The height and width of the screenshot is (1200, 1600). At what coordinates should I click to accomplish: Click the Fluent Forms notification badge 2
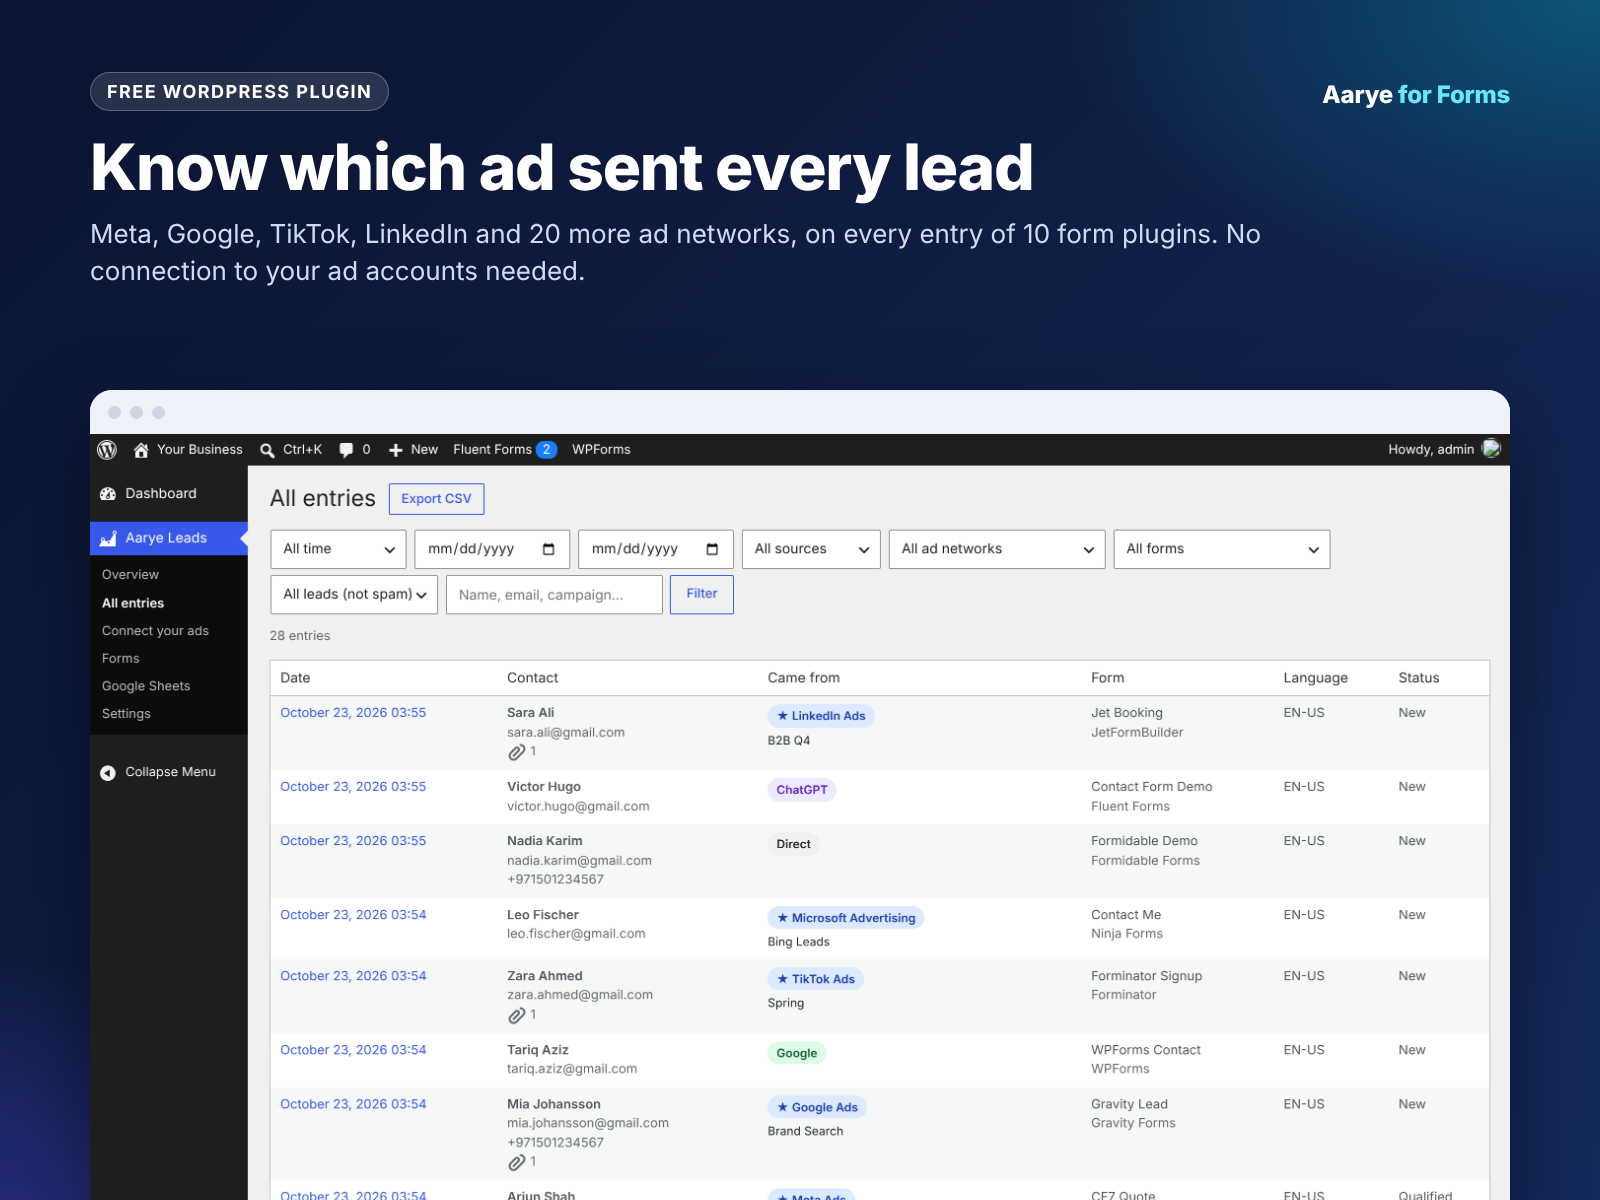(x=546, y=450)
